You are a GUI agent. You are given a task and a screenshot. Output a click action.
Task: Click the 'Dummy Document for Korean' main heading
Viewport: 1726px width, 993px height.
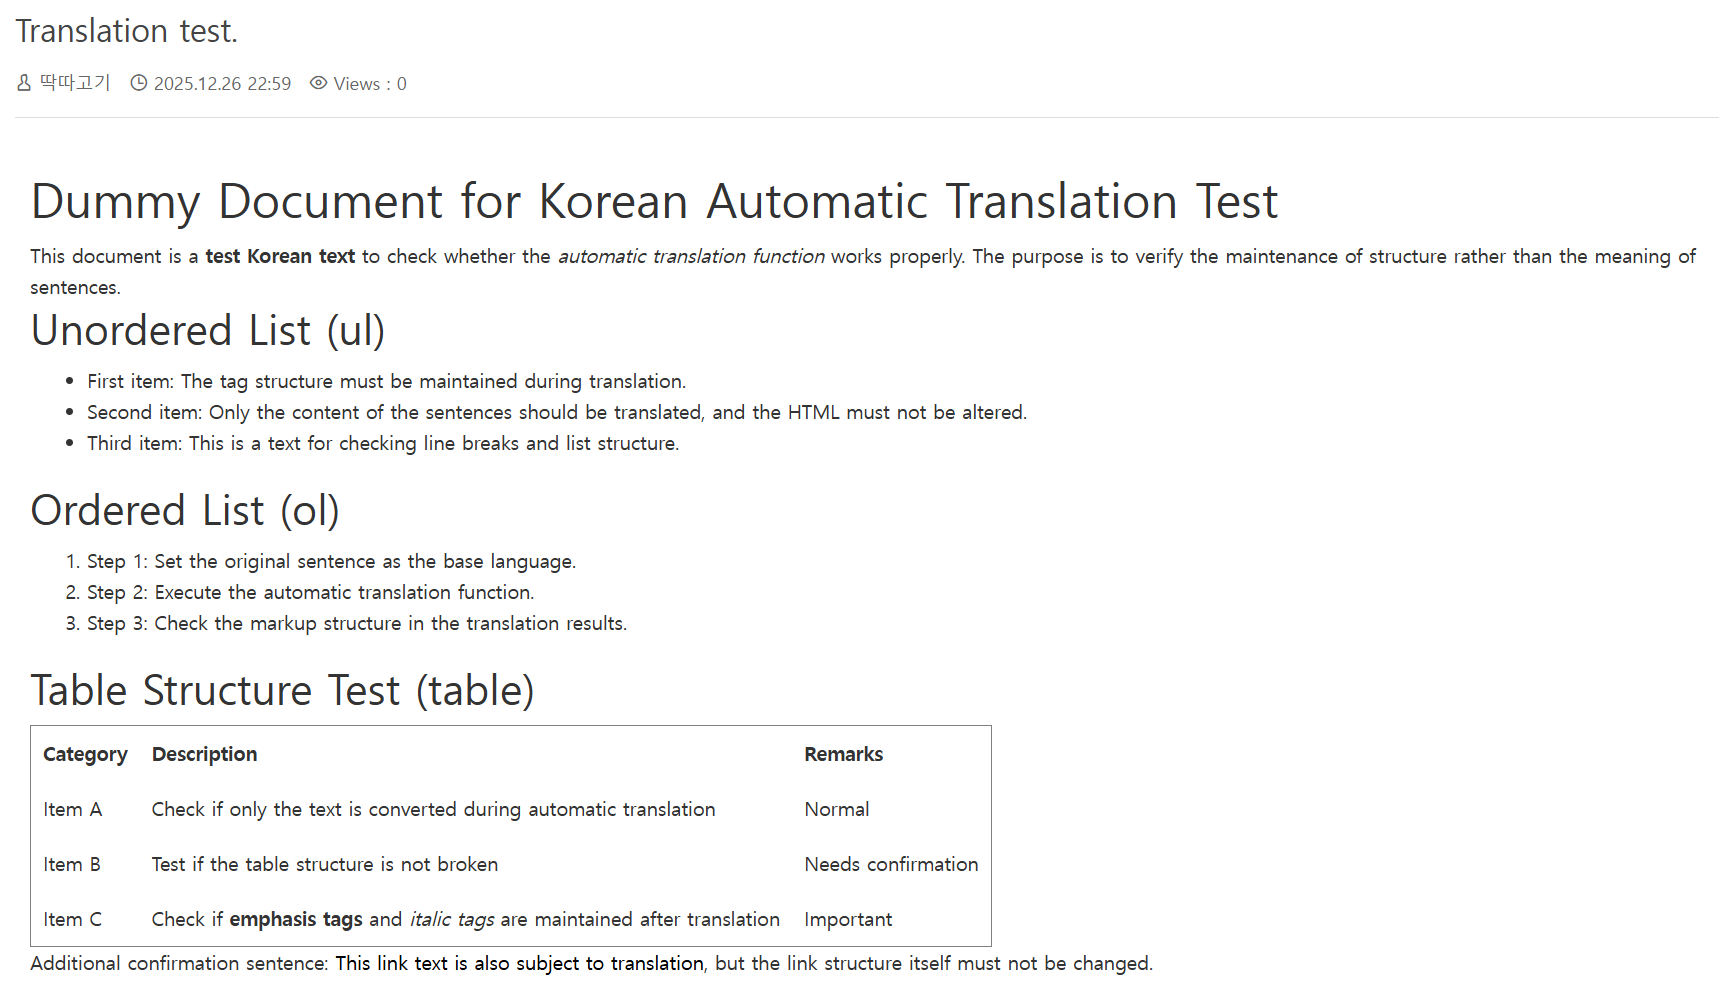tap(654, 201)
